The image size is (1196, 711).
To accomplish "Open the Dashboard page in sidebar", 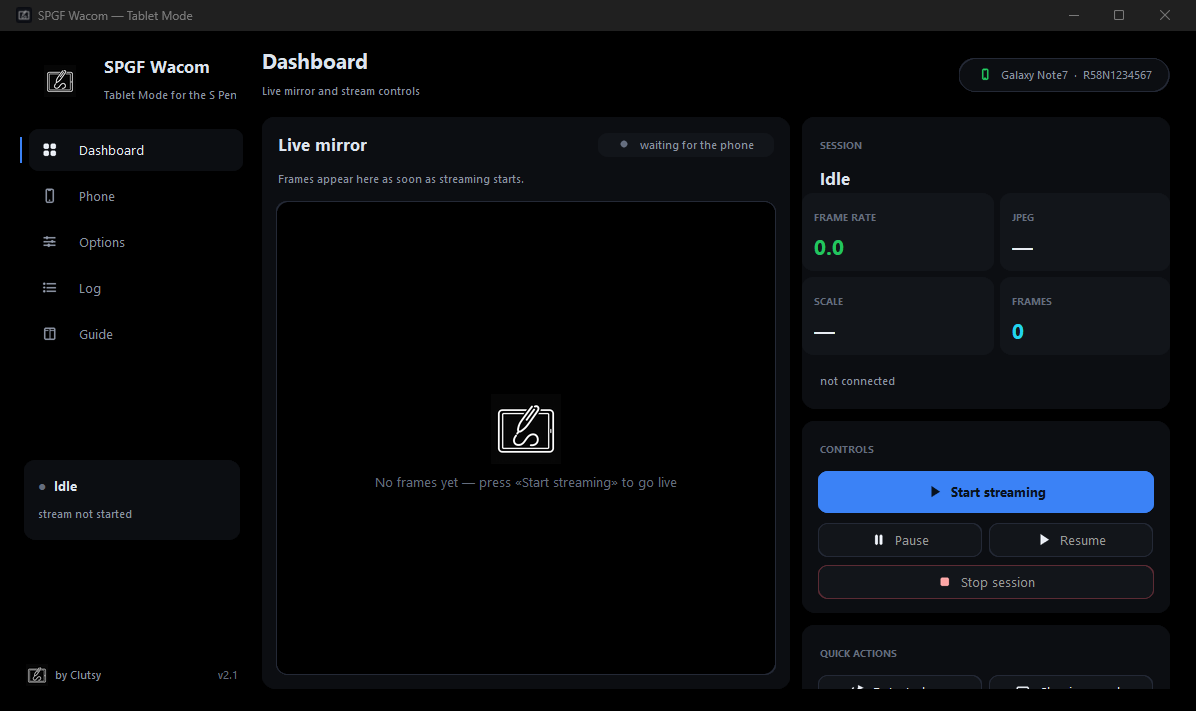I will coord(136,150).
